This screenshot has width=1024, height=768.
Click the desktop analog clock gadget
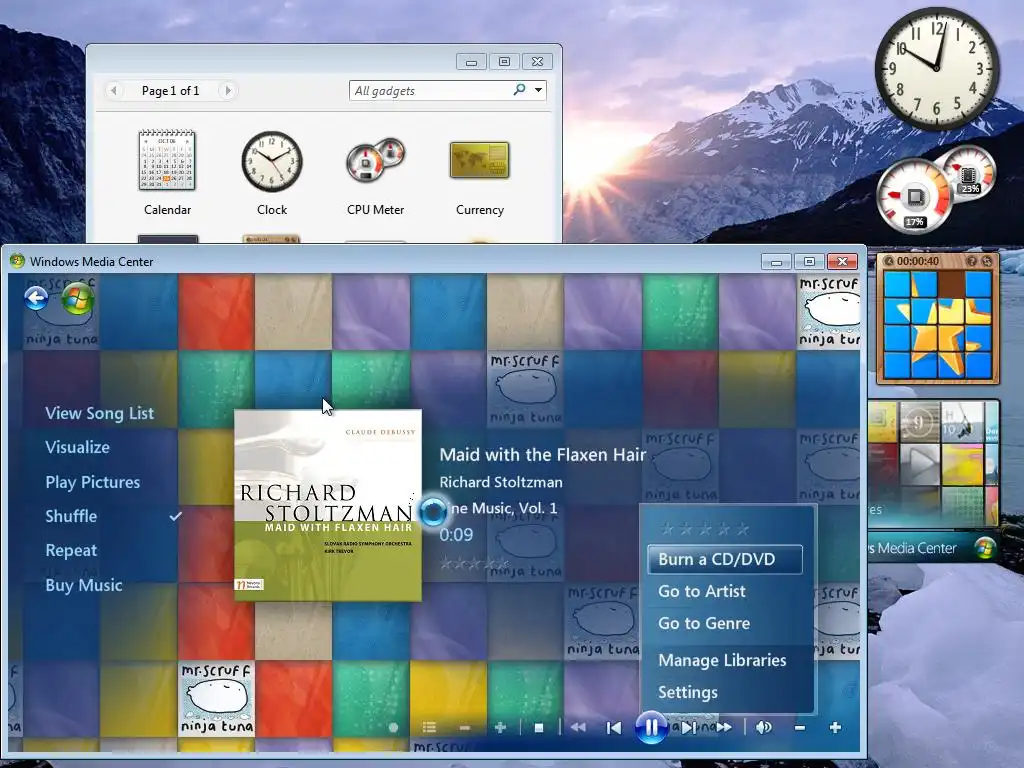(x=936, y=69)
